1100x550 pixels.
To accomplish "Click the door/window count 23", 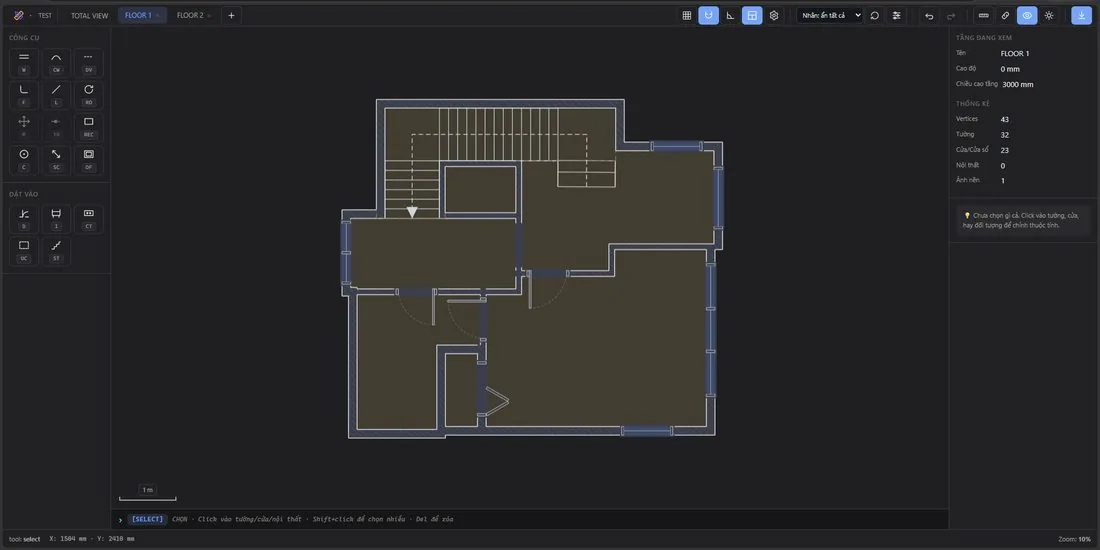I will (x=1005, y=150).
